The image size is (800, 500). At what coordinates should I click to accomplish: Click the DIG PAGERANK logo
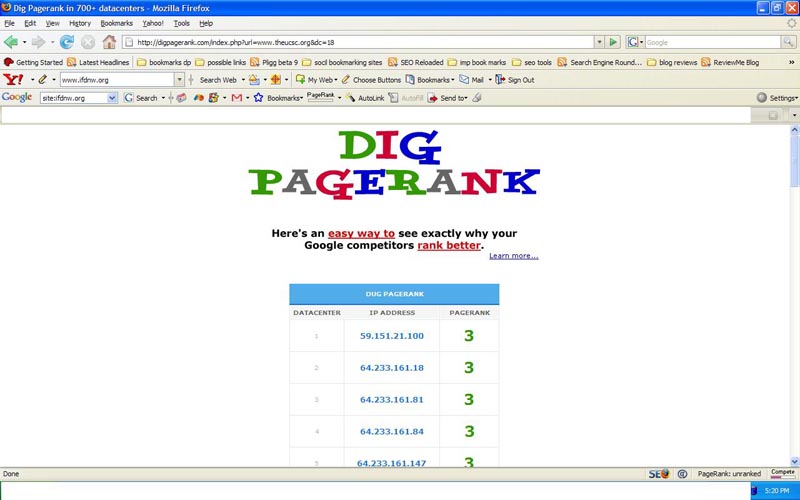(x=394, y=164)
